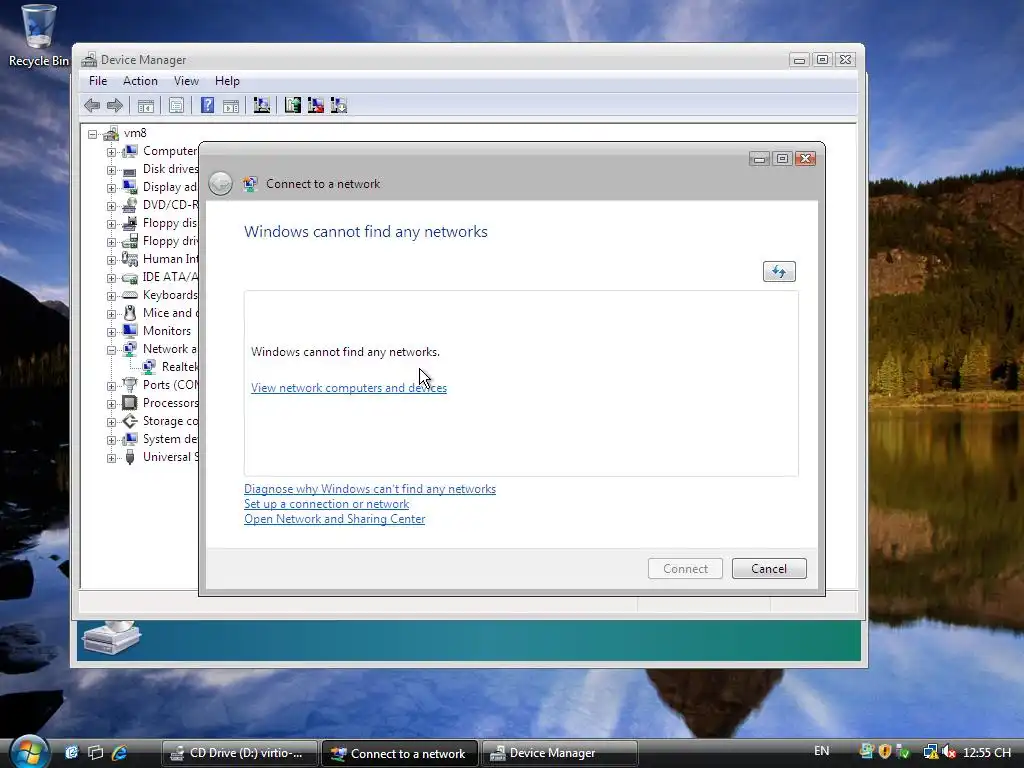Close the Connect to a network dialog
Screen dimensions: 1024x768
click(806, 159)
